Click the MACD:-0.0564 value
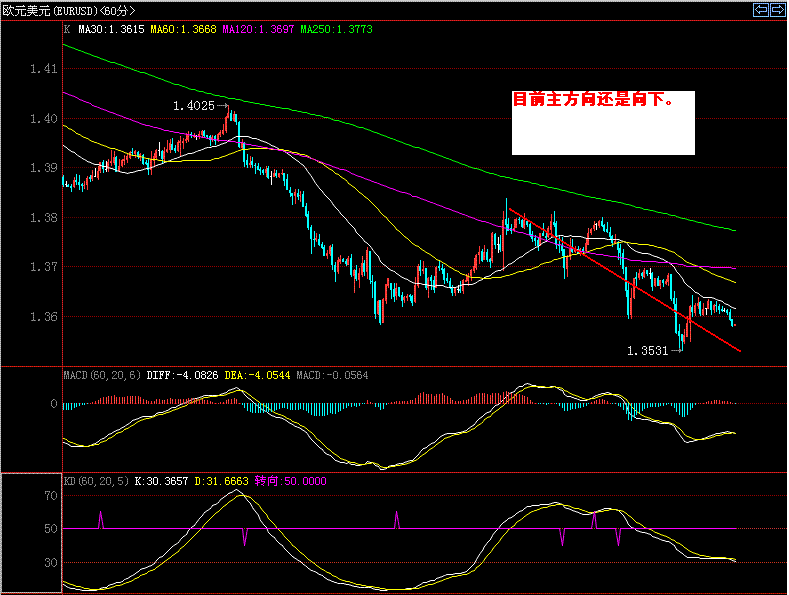The height and width of the screenshot is (595, 789). (x=332, y=375)
